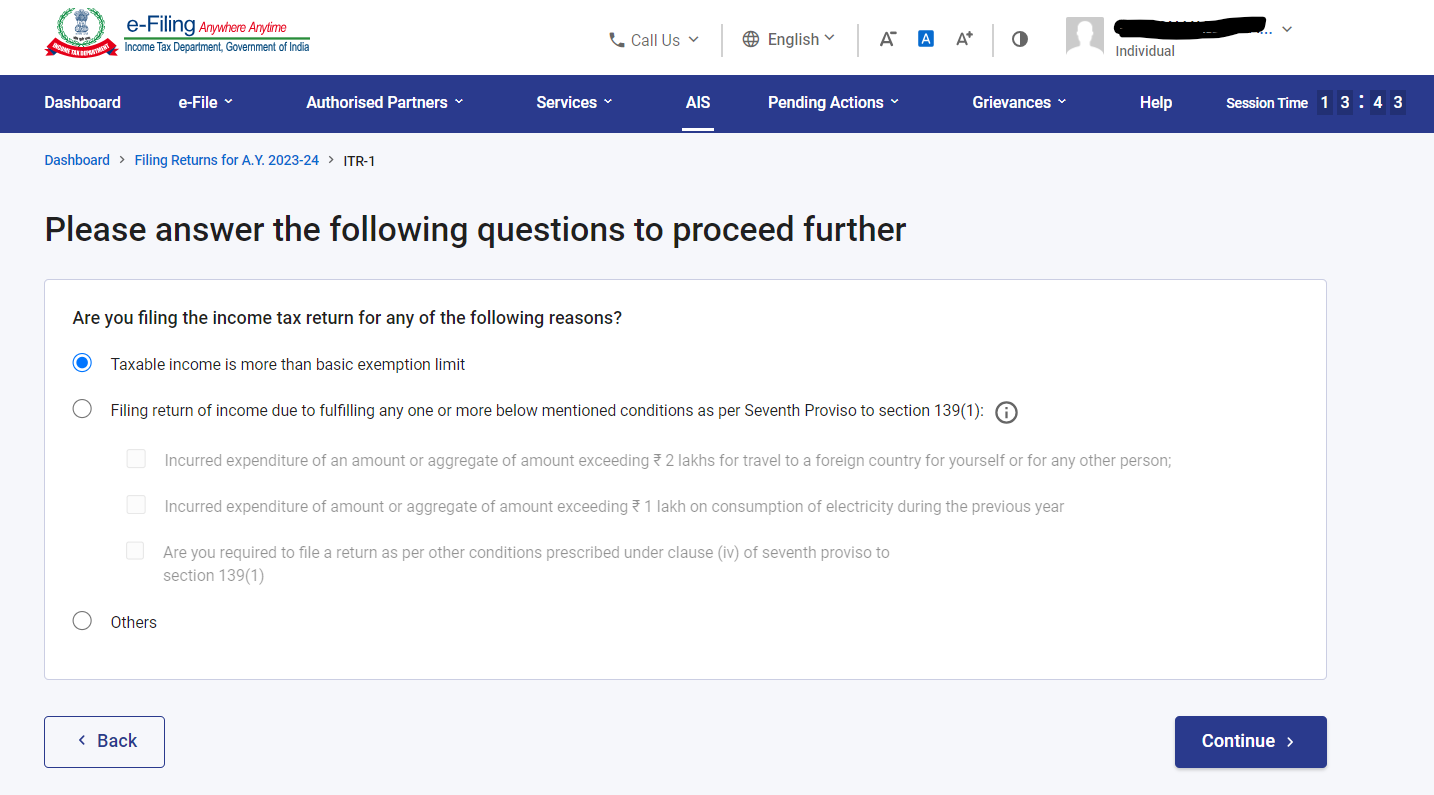Open the AIS tab
Screen dimensions: 1434x795
698,102
